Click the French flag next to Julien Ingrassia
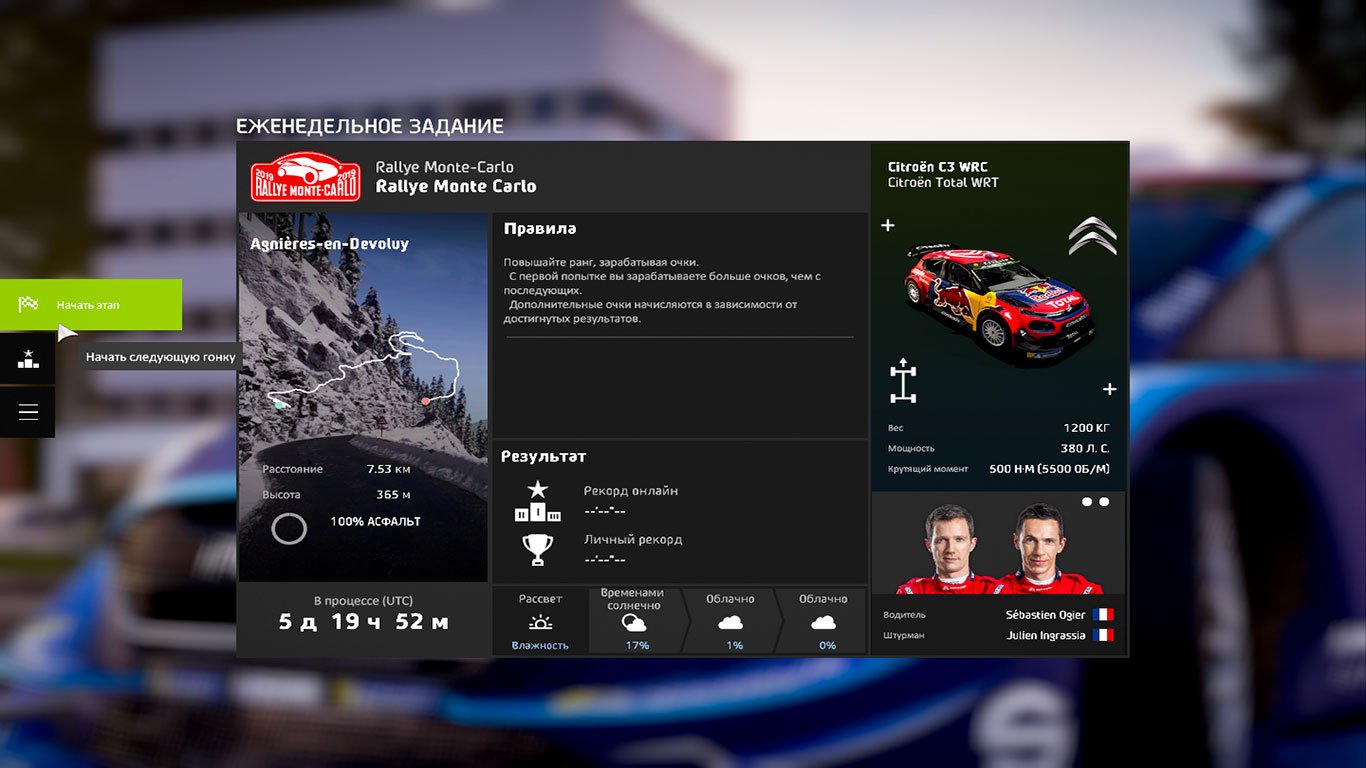 [x=1103, y=635]
